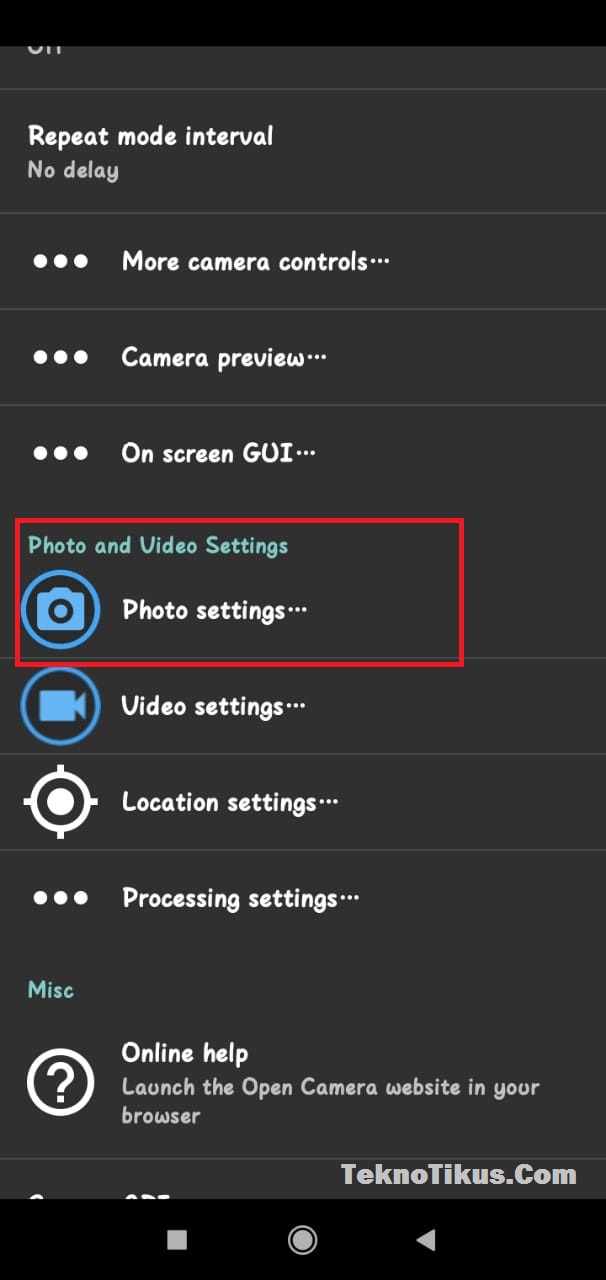The height and width of the screenshot is (1280, 606).
Task: Tap the three dots beside More camera controls
Action: [x=60, y=262]
